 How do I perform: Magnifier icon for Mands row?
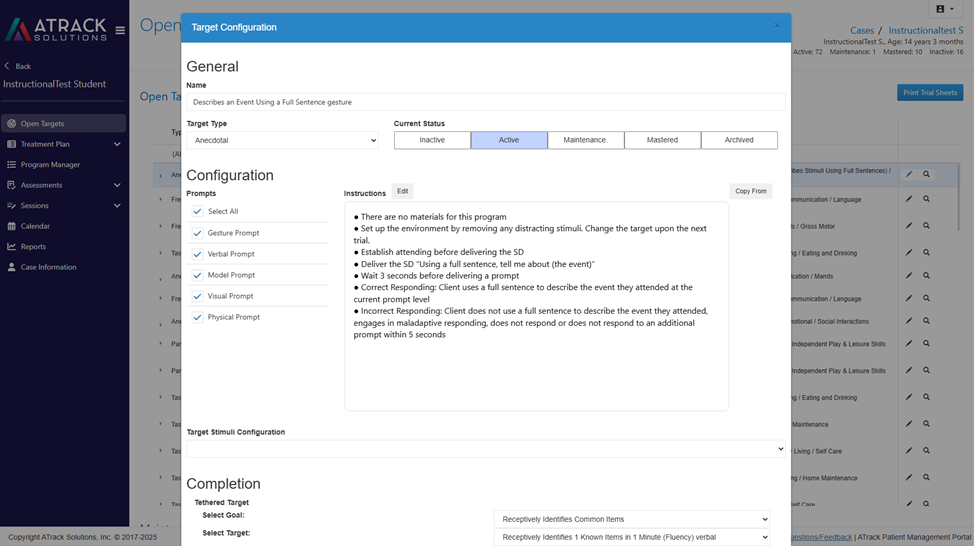click(926, 275)
